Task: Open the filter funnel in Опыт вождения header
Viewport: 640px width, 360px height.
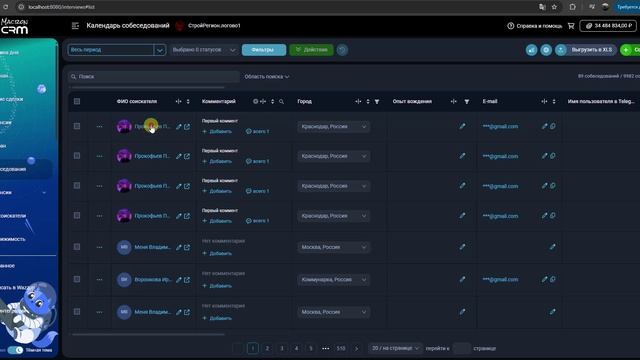Action: pos(467,101)
